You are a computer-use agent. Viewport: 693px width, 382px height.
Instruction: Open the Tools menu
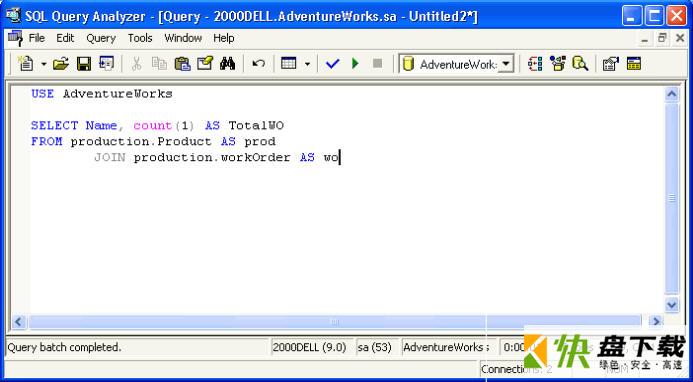tap(140, 38)
